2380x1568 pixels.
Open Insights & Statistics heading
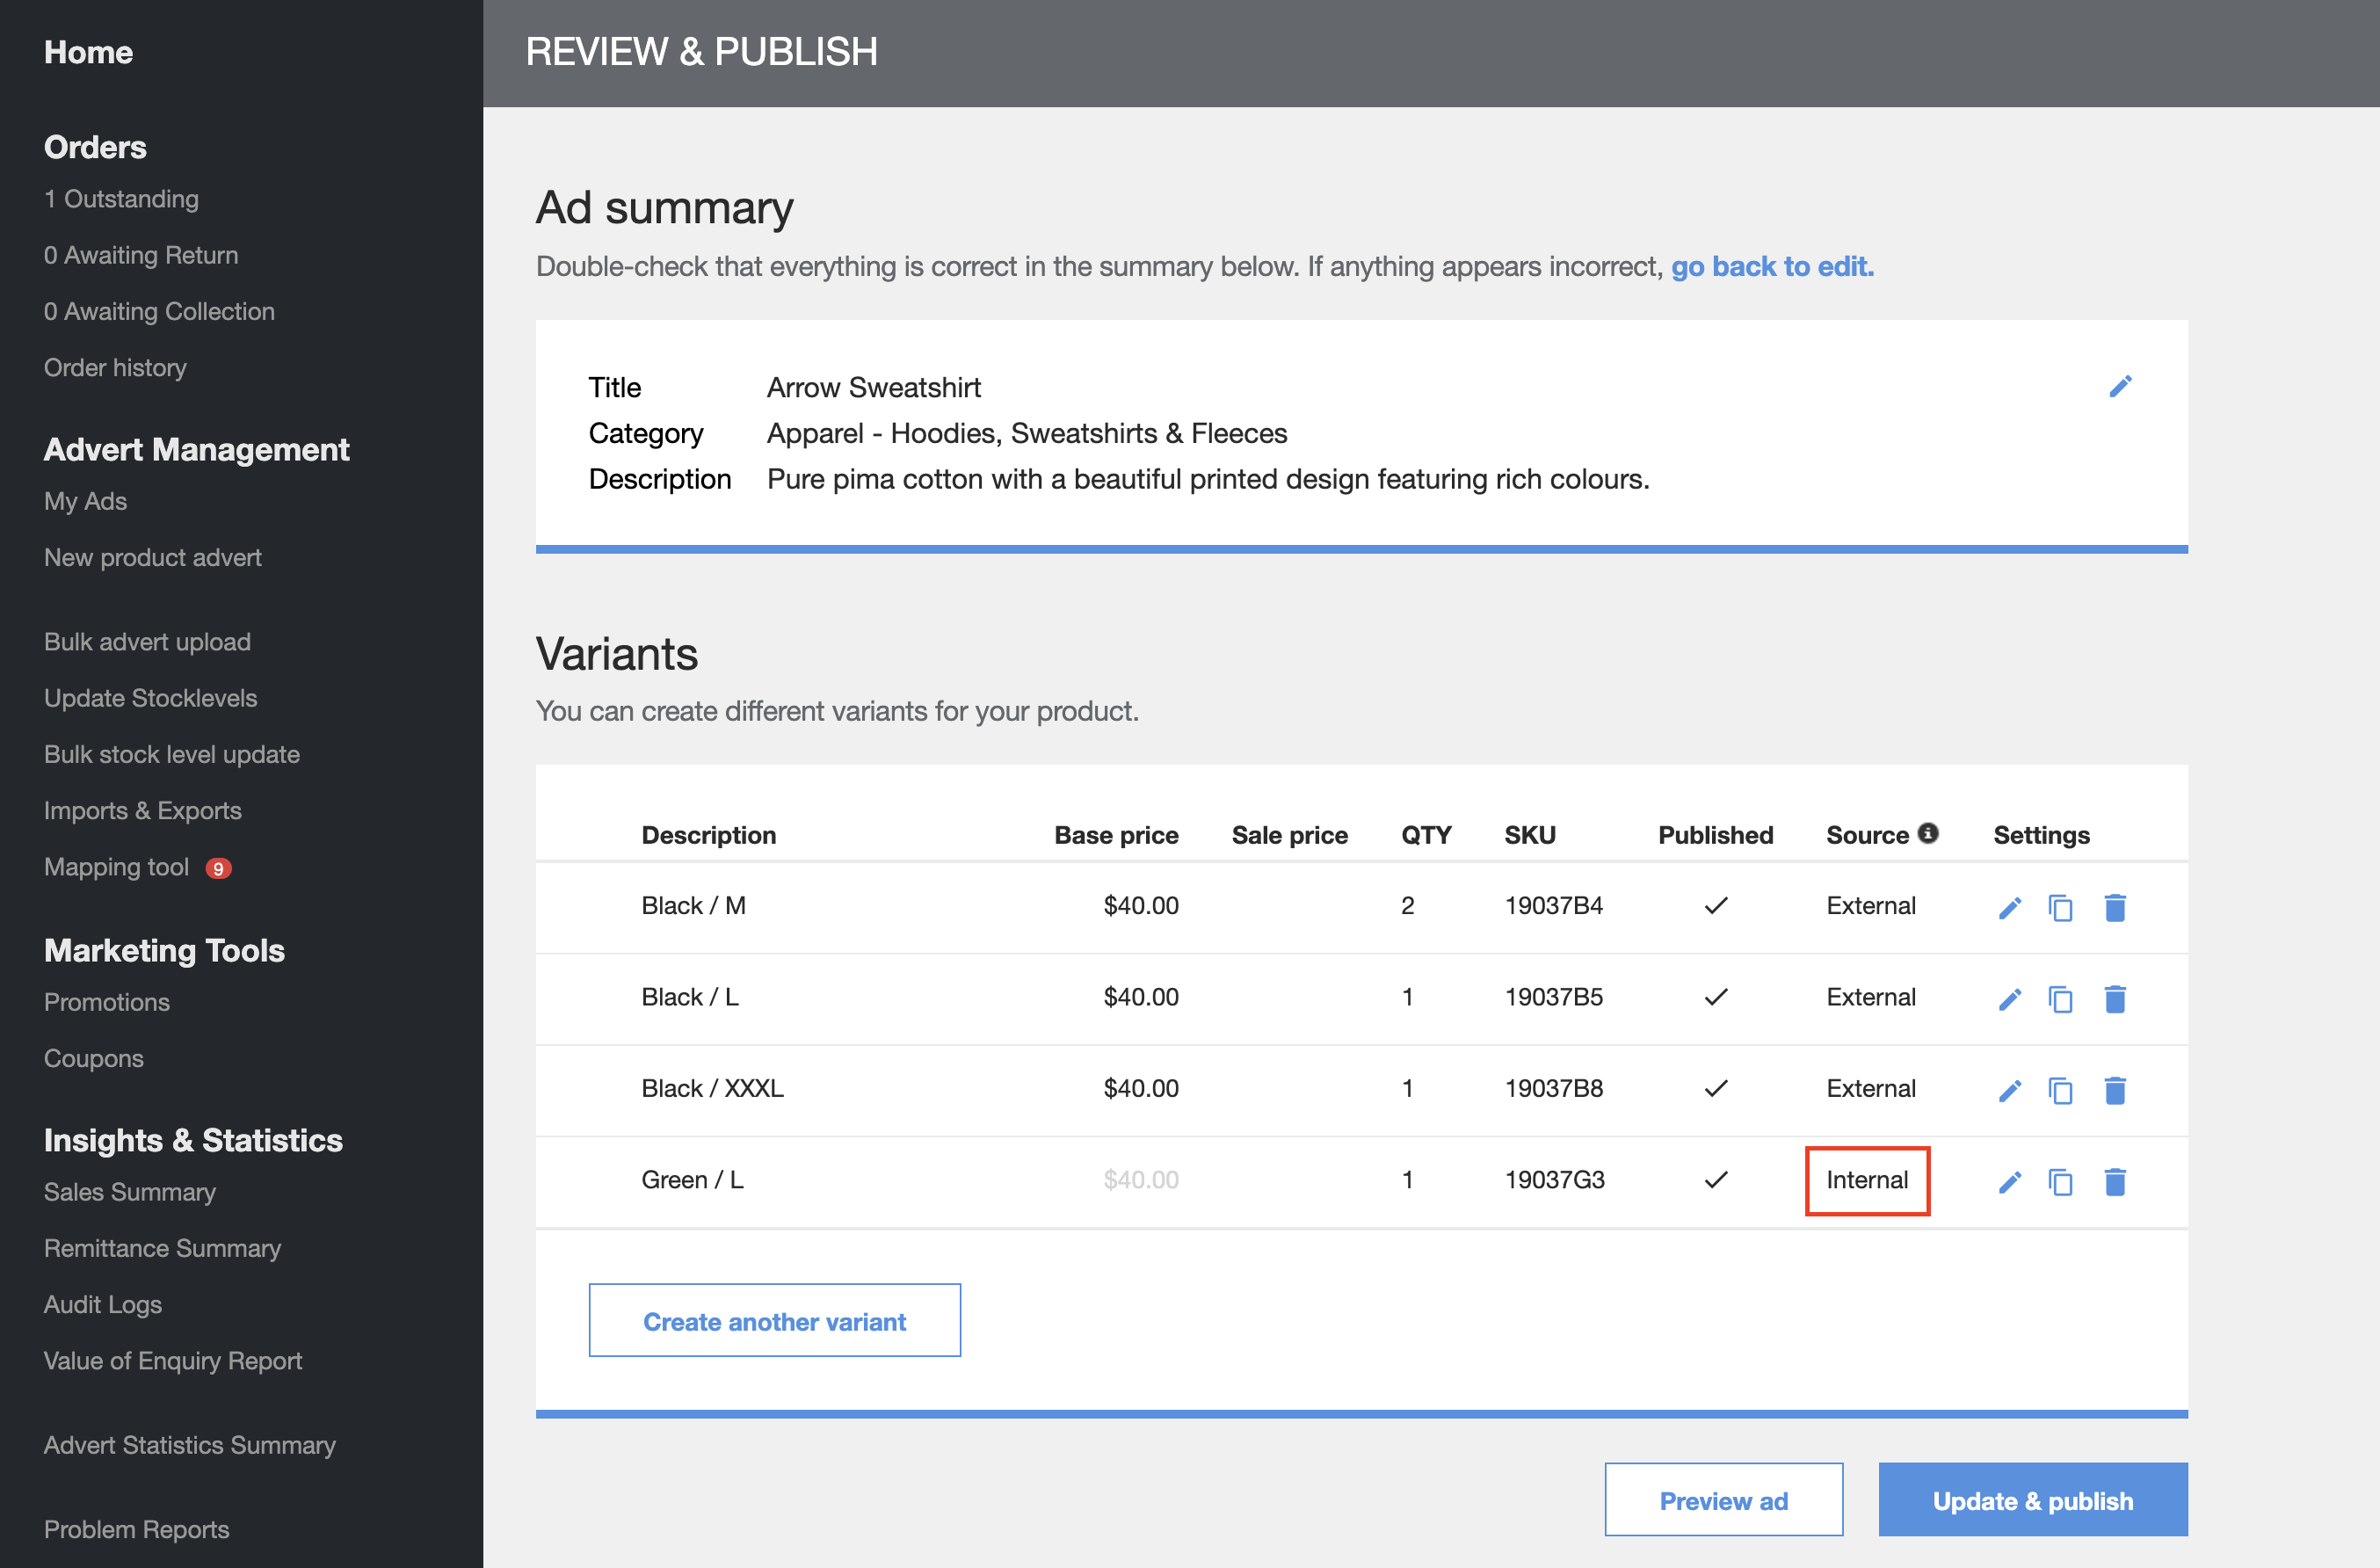193,1140
